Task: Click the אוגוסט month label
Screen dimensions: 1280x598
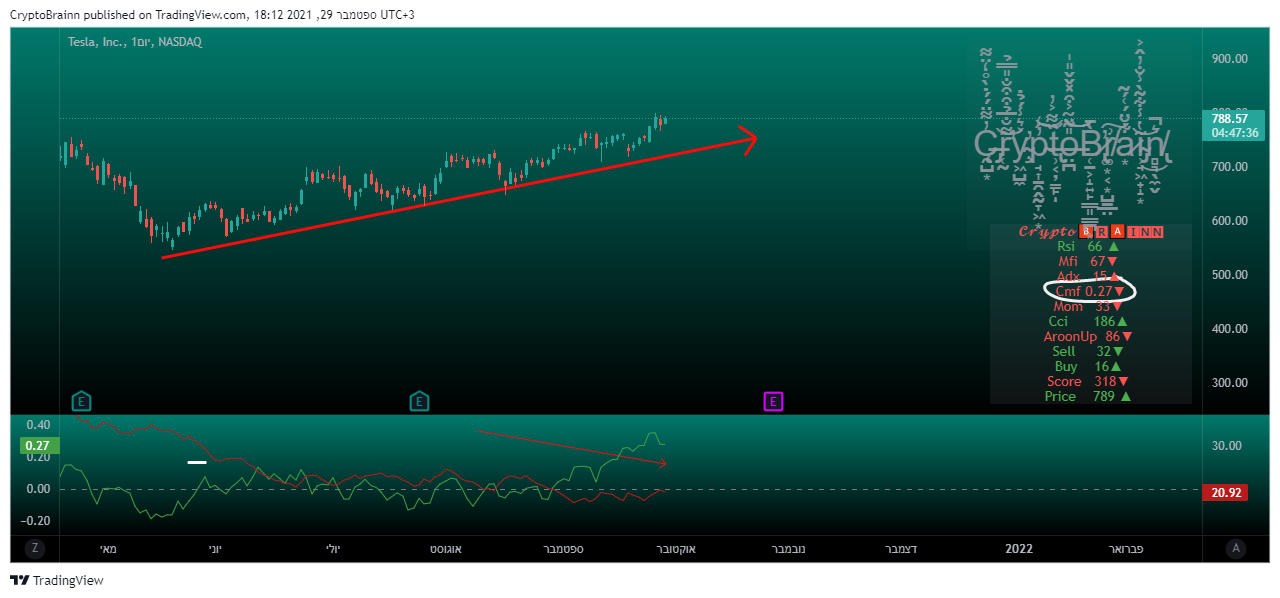Action: click(445, 549)
